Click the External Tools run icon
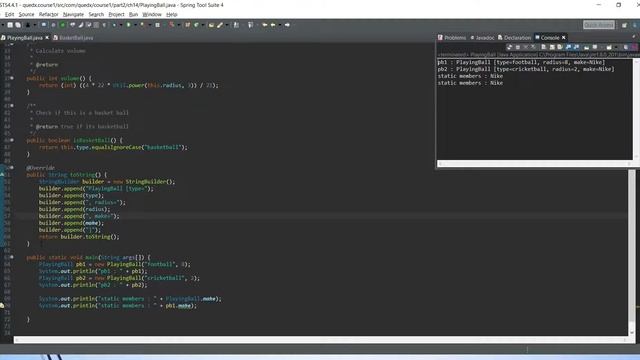 click(x=142, y=25)
